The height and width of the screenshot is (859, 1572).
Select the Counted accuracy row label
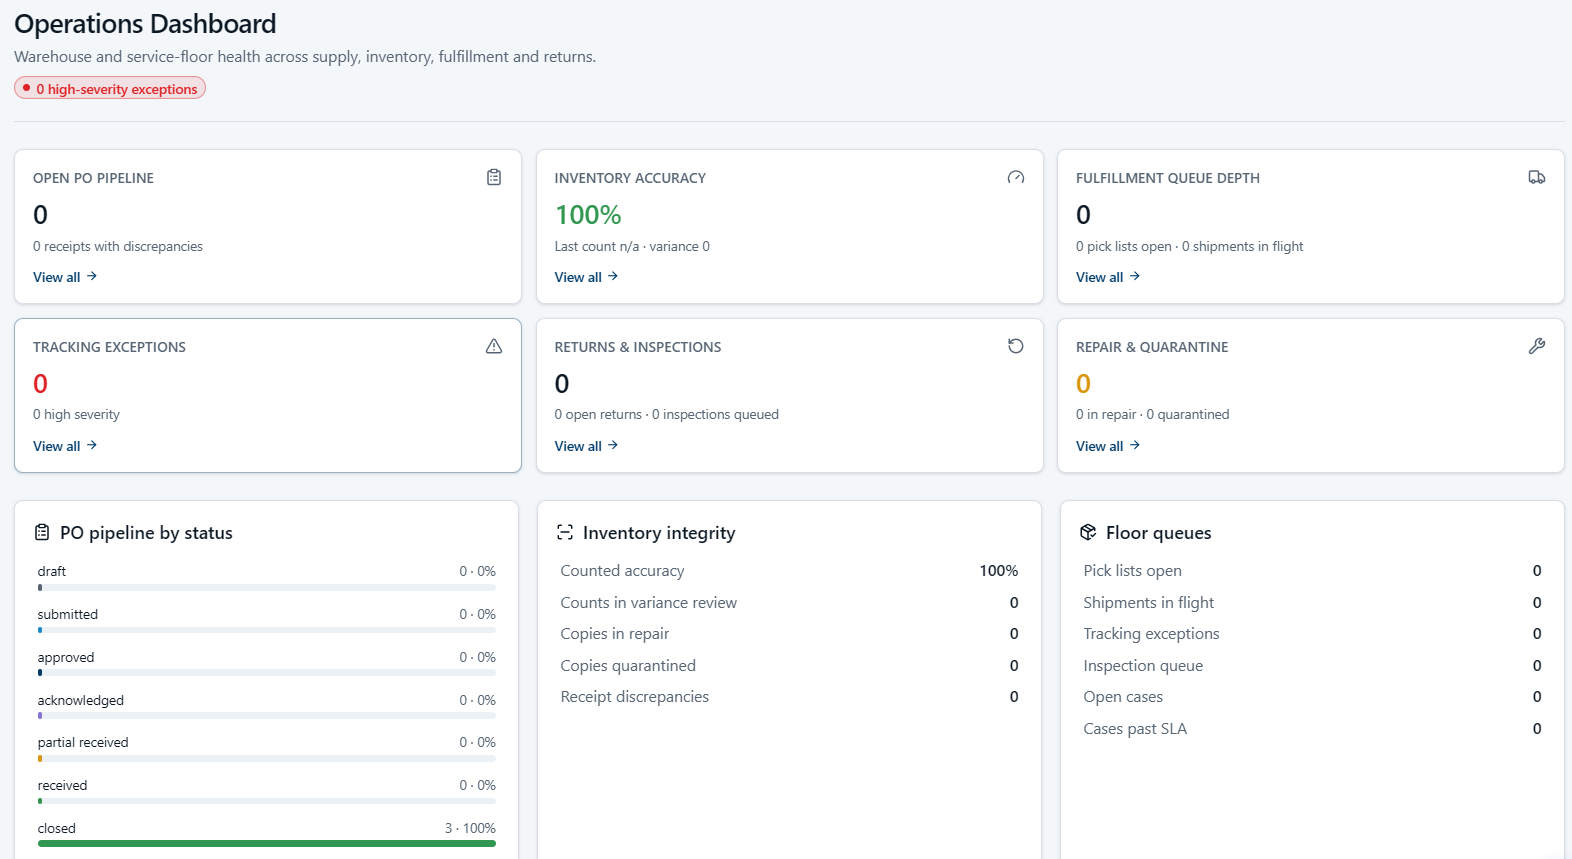(x=622, y=571)
